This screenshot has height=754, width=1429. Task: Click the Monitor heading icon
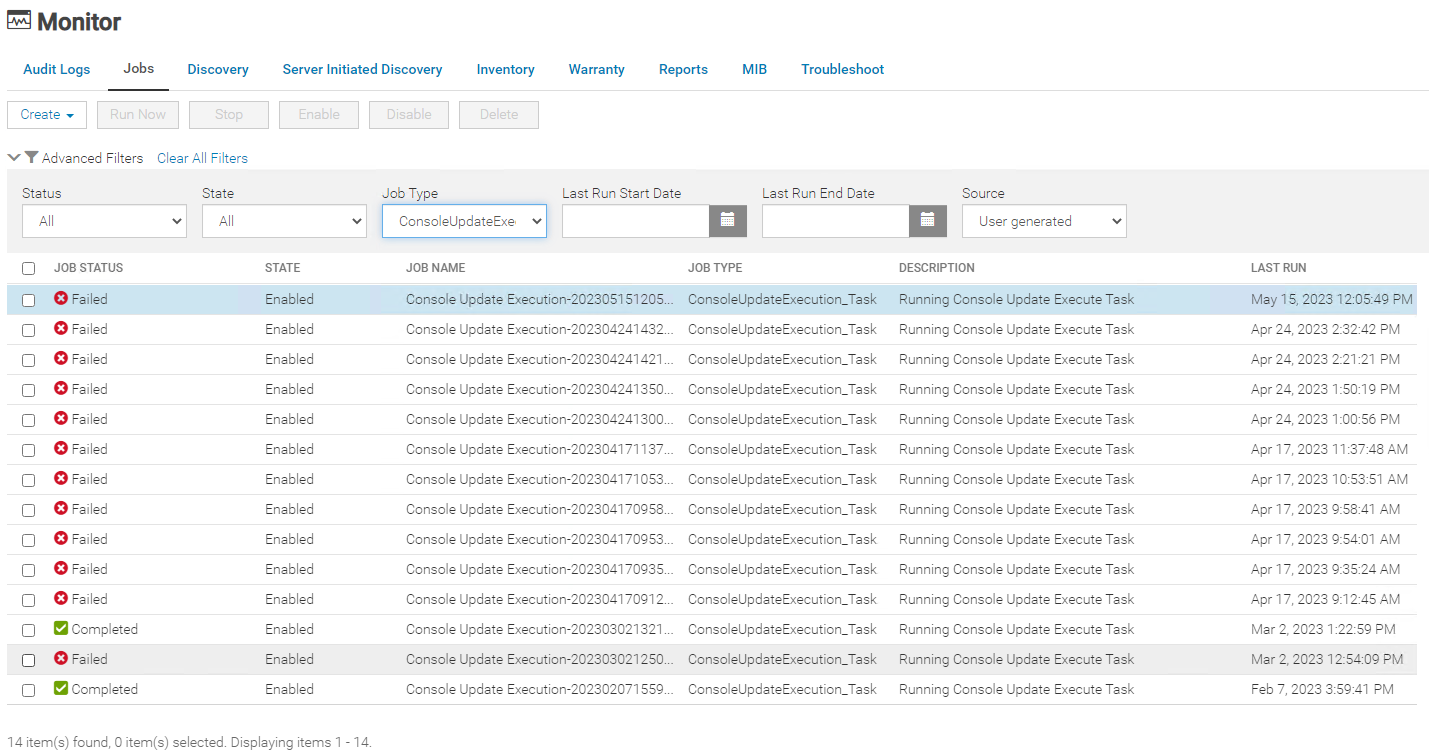pyautogui.click(x=19, y=21)
